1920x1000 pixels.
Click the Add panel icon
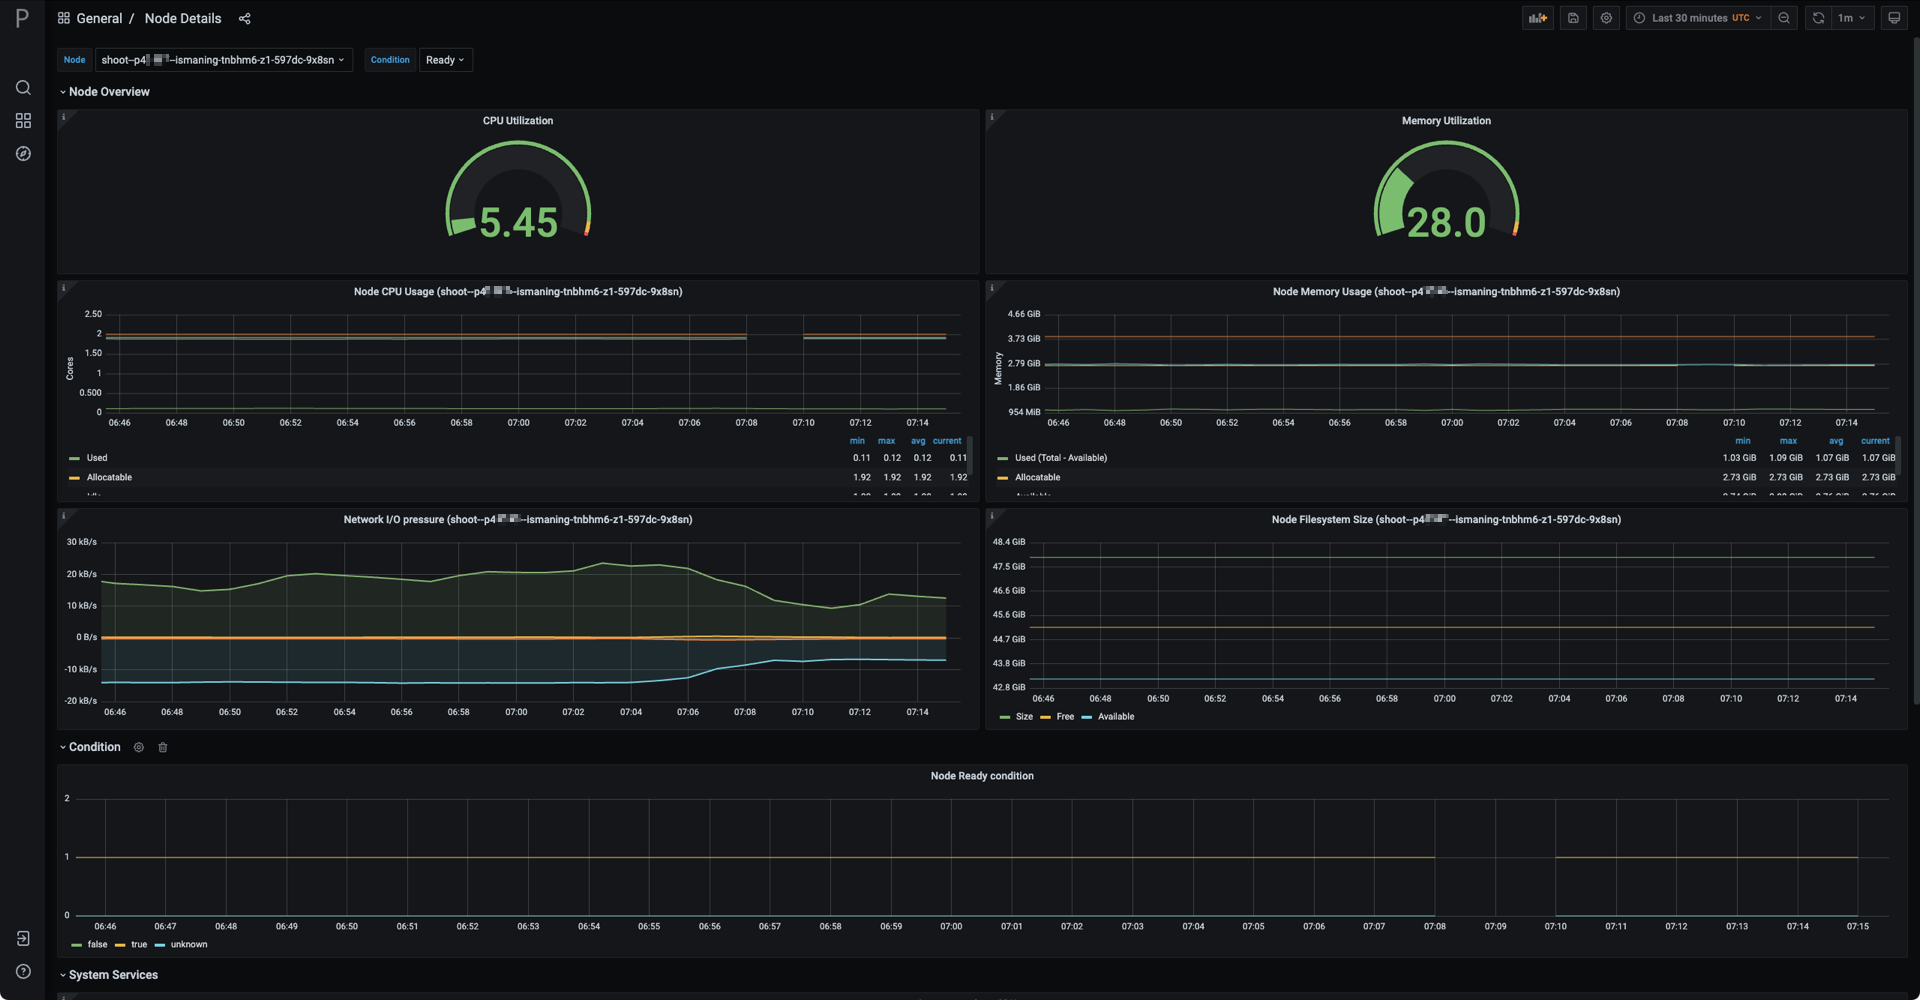point(1537,18)
